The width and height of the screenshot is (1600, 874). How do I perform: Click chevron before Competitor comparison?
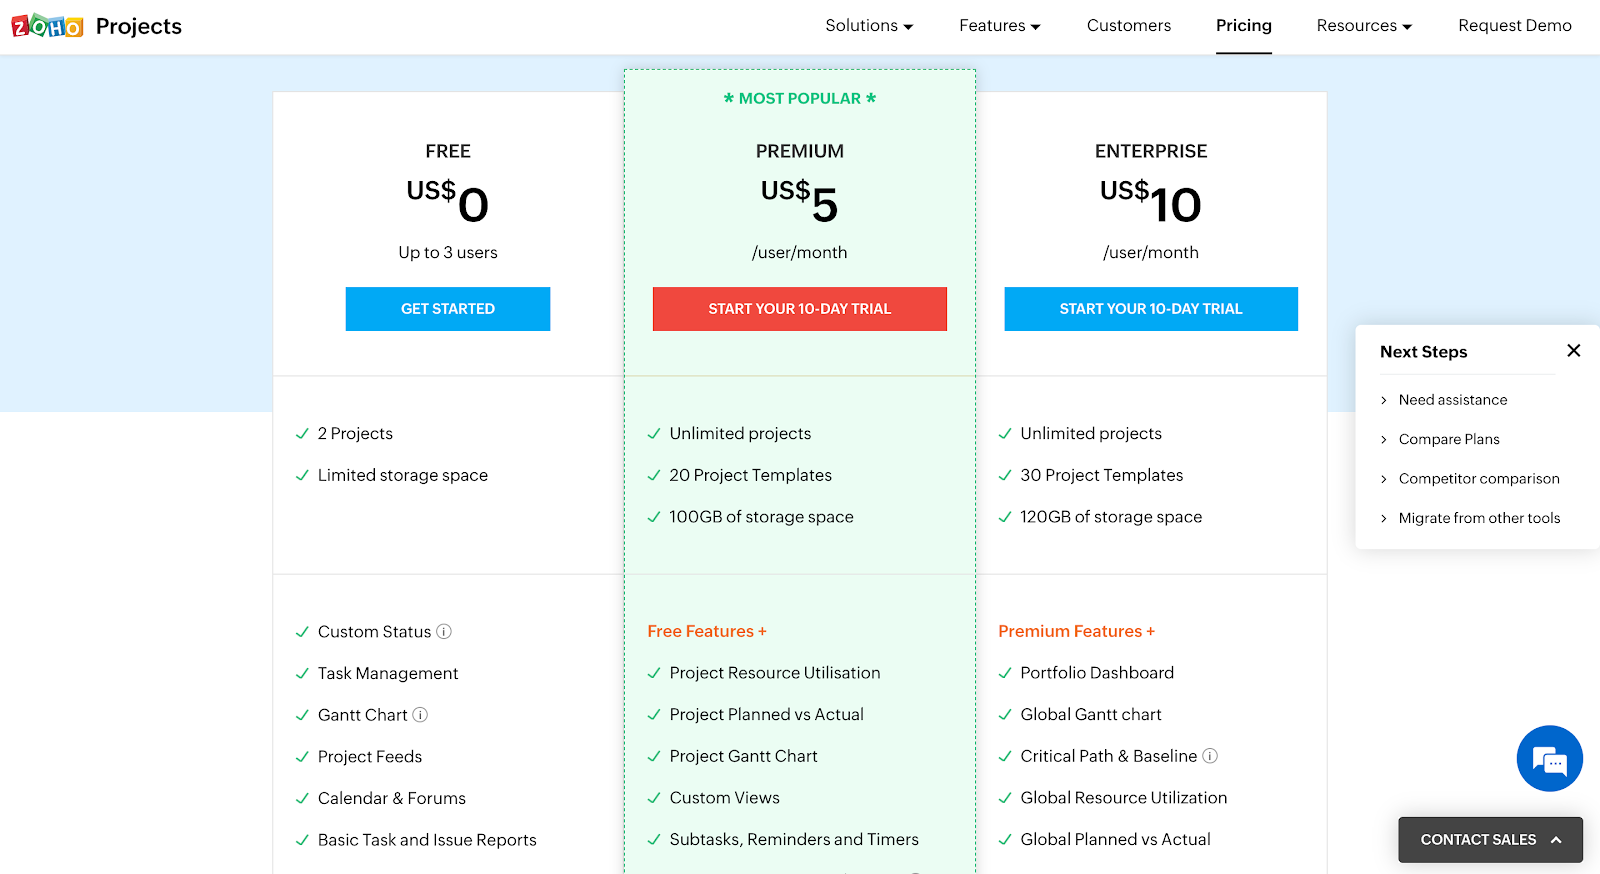click(x=1384, y=479)
